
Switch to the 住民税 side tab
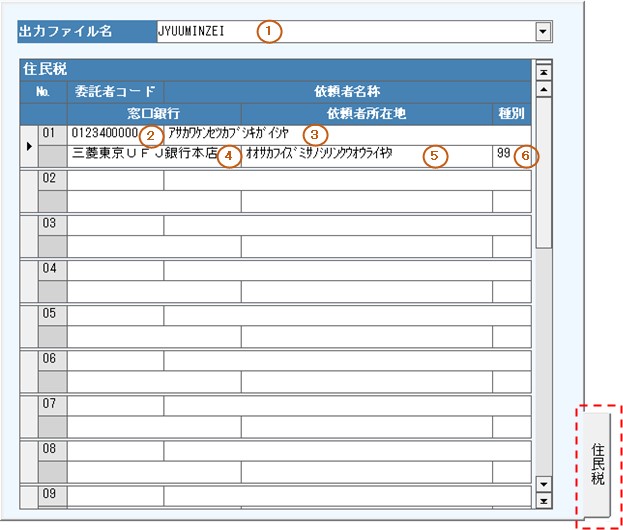(x=597, y=465)
